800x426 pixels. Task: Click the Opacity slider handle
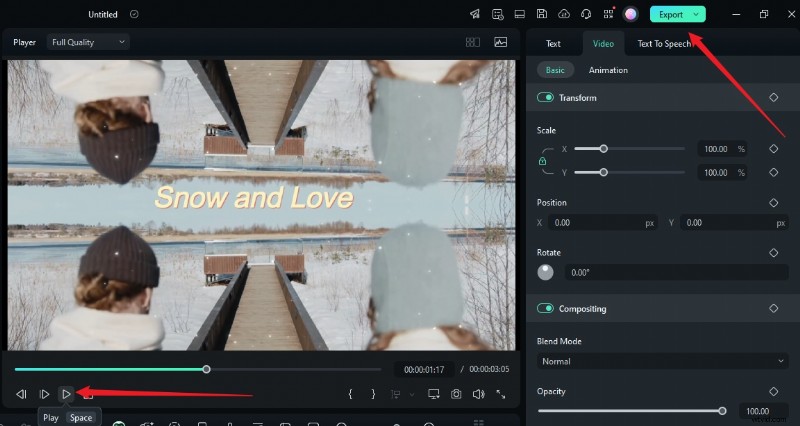pos(722,411)
